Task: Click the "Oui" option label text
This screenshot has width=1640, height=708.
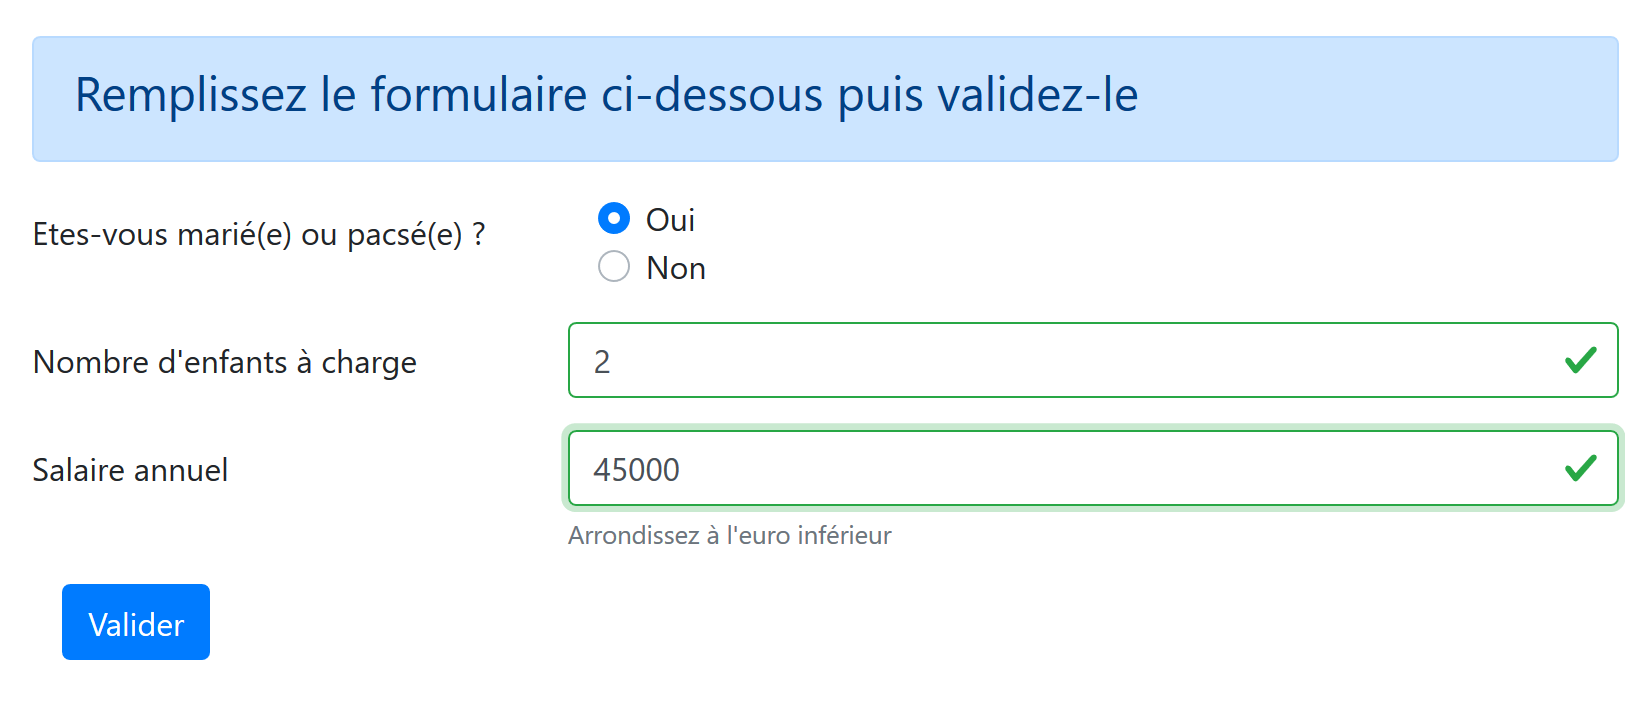Action: [x=670, y=220]
